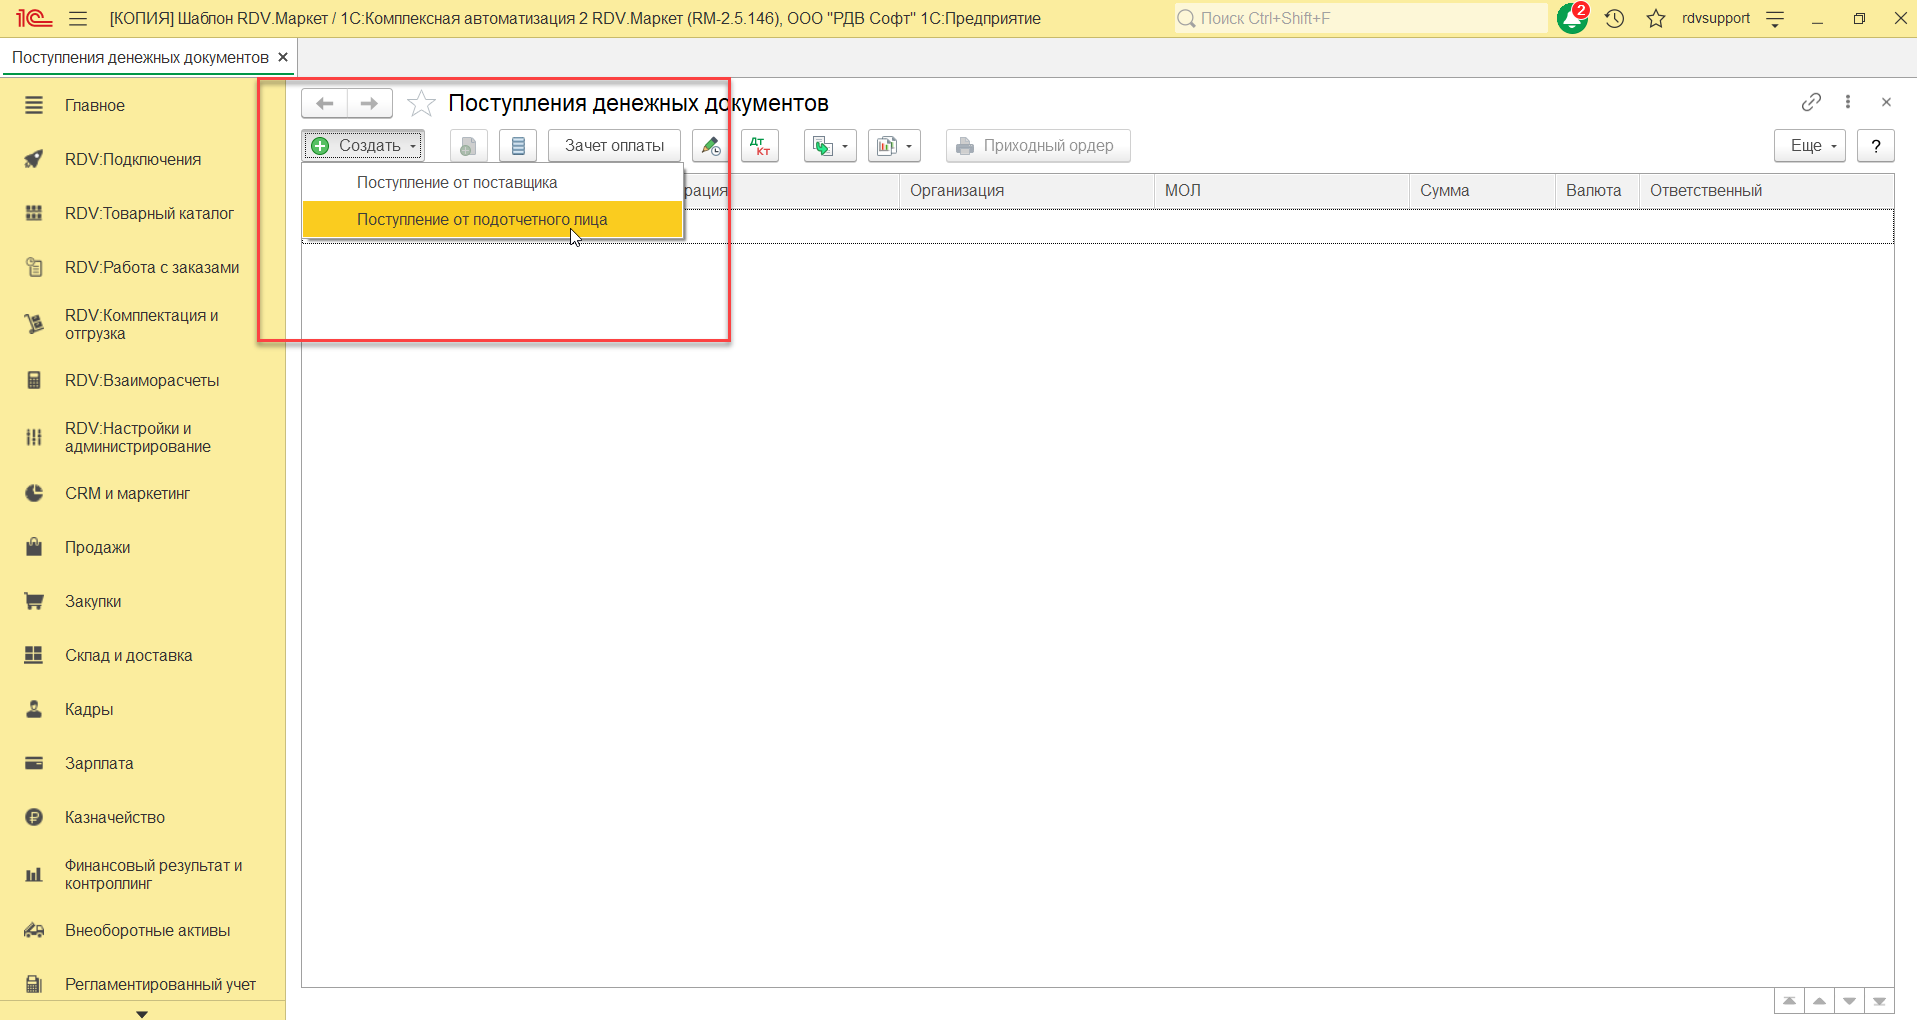This screenshot has width=1917, height=1020.
Task: Switch to Поступления денежных документов tab
Action: (140, 58)
